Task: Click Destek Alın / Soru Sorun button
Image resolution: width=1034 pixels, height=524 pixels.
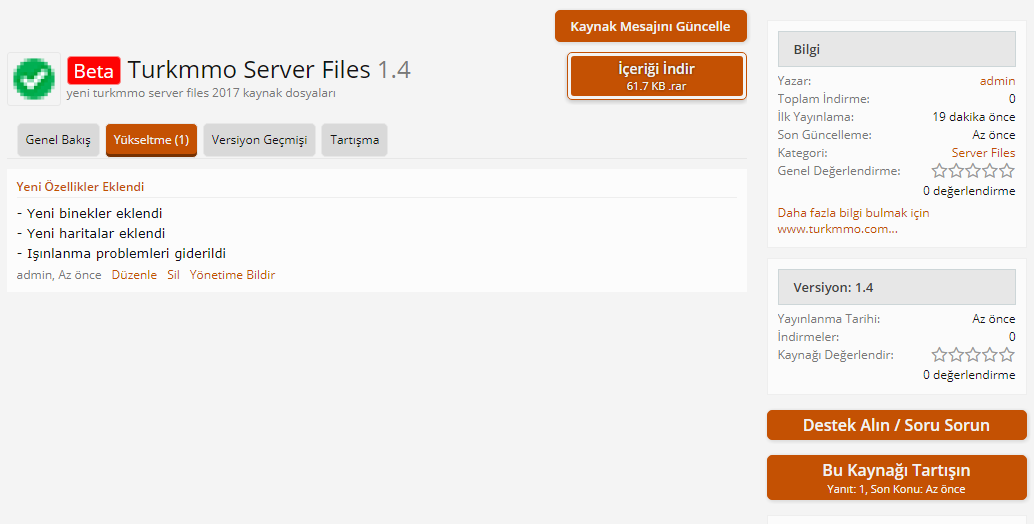Action: click(x=896, y=425)
